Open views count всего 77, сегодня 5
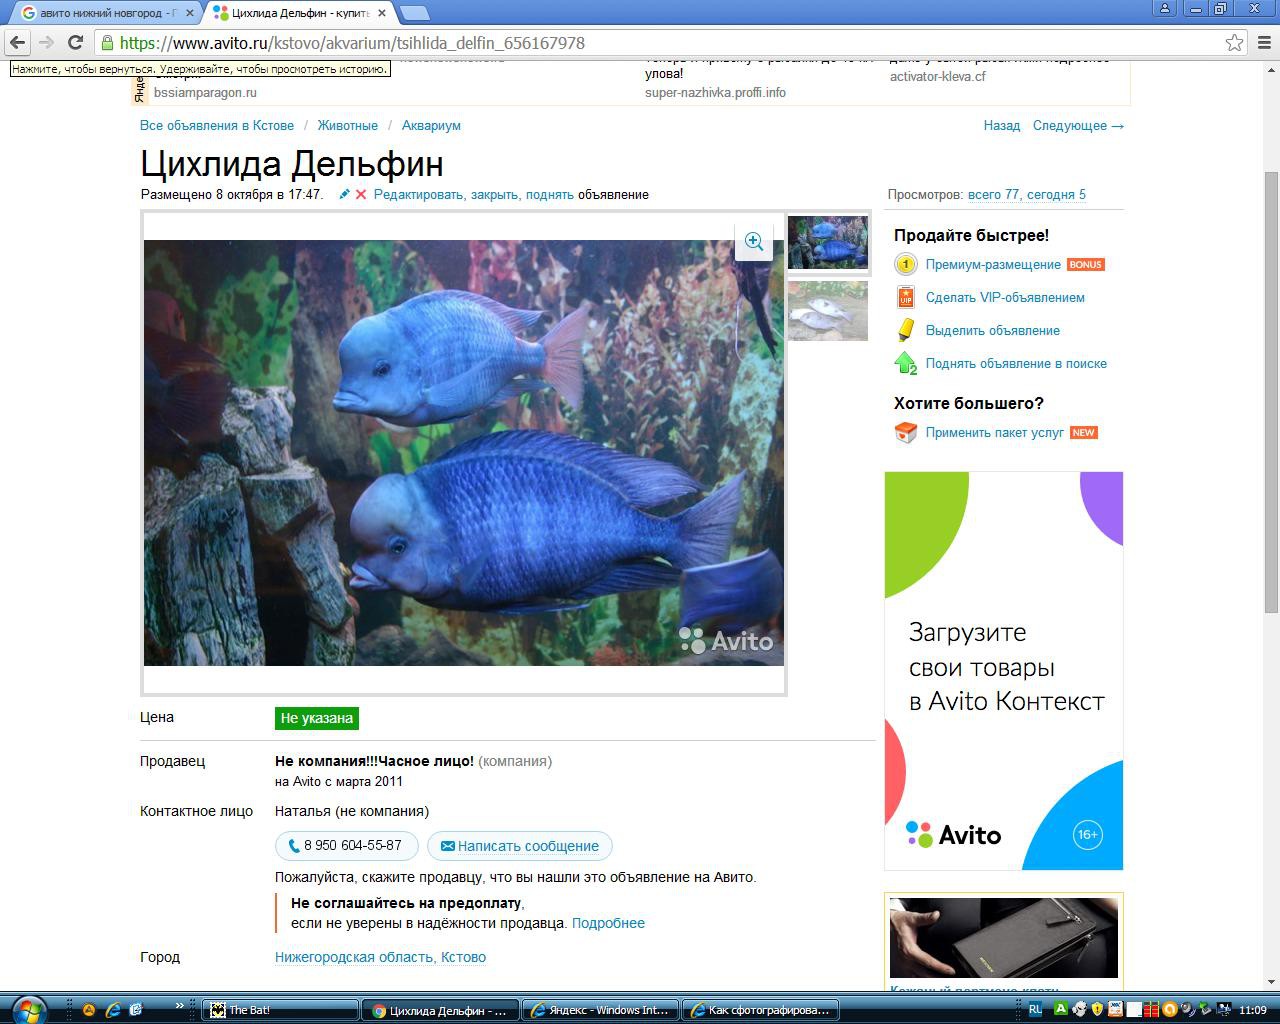The image size is (1280, 1024). pos(1026,194)
